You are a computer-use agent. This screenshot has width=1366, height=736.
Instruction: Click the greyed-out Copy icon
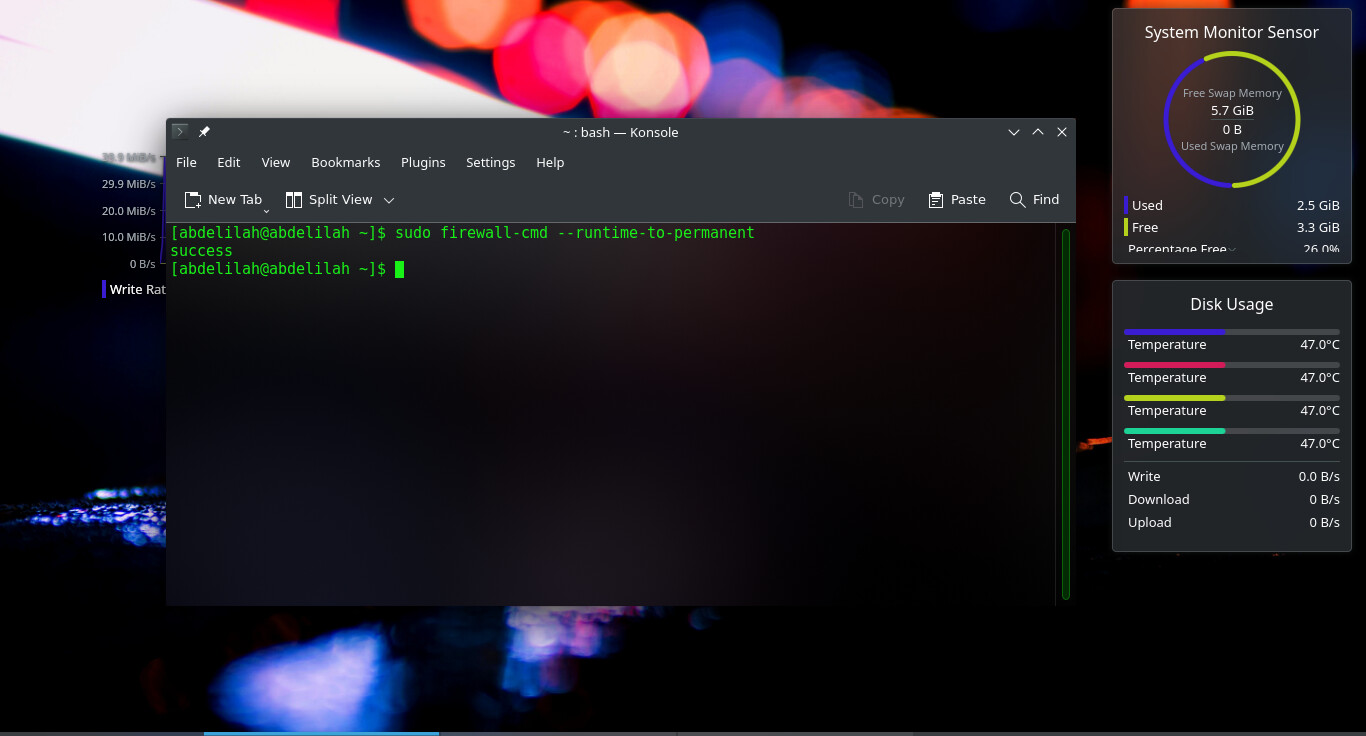click(x=856, y=200)
